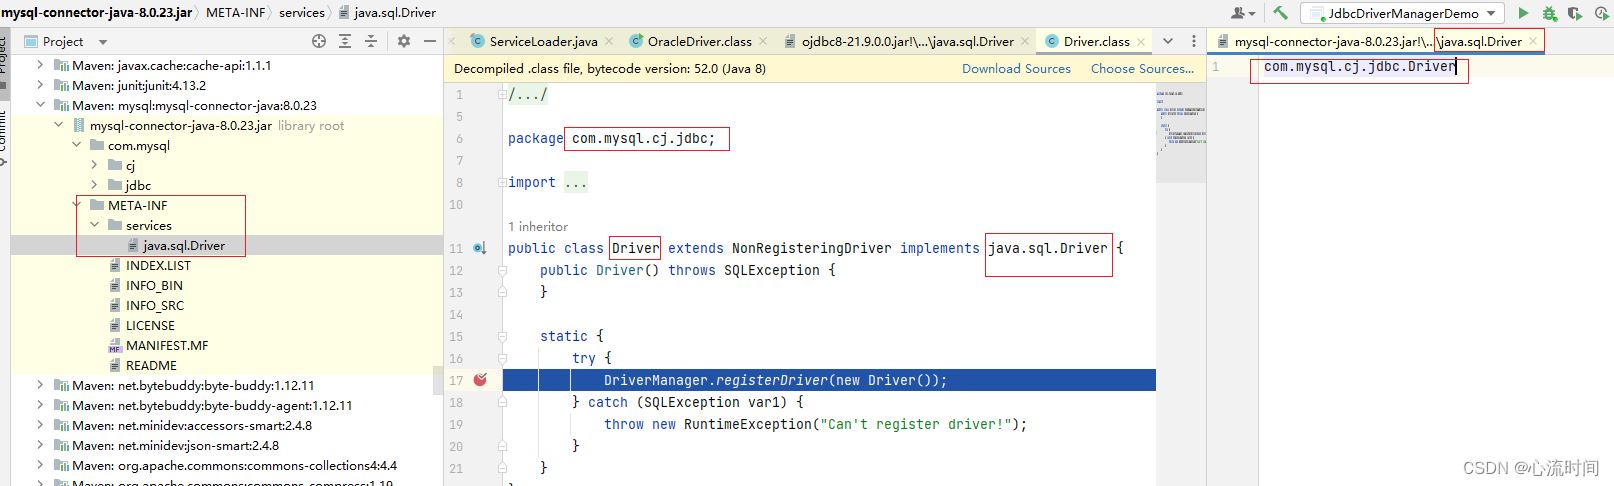
Task: Click the Build project hammer icon
Action: click(x=1280, y=13)
